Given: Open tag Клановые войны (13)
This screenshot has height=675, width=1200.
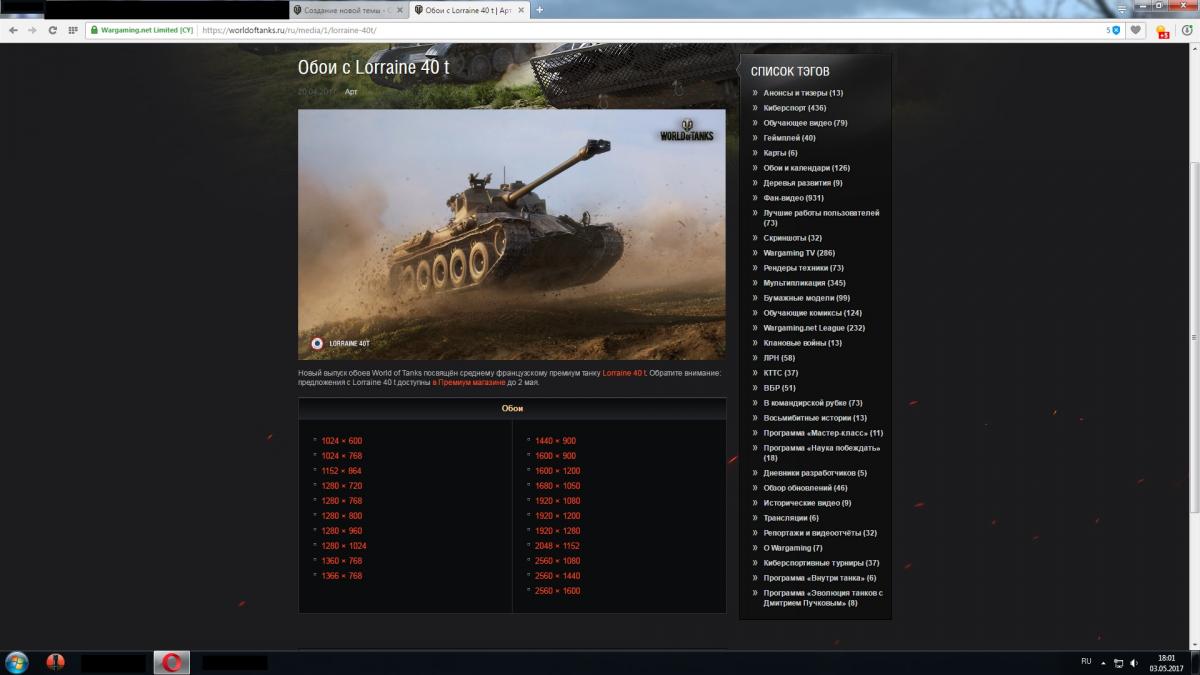Looking at the screenshot, I should pos(802,343).
